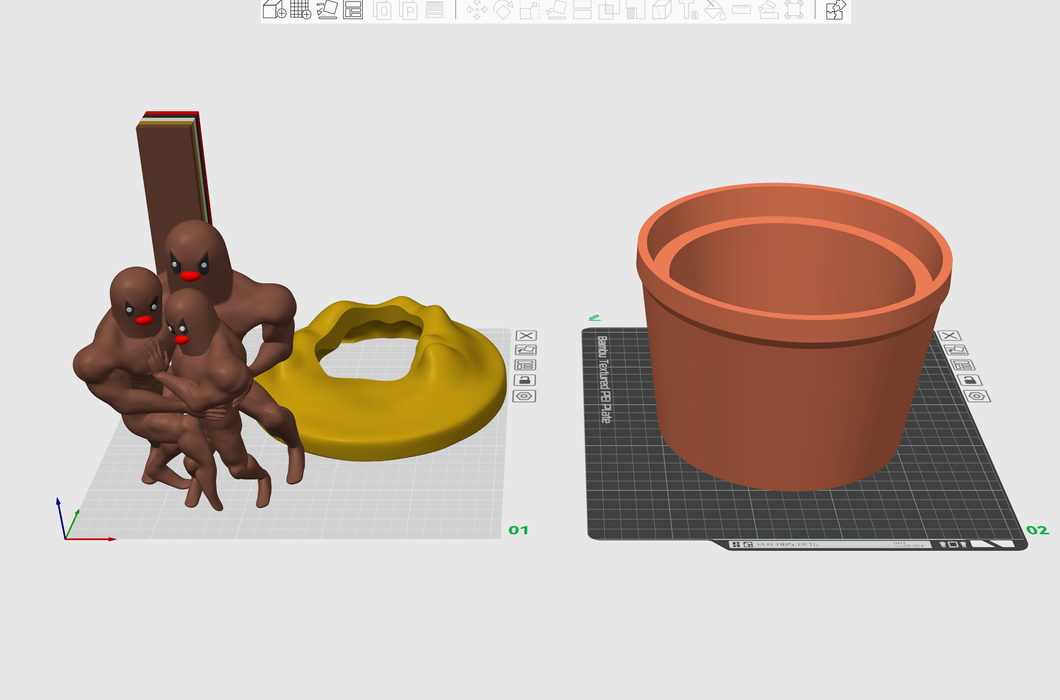Select the Color painting bucket tool
This screenshot has width=1060, height=700.
pyautogui.click(x=714, y=10)
